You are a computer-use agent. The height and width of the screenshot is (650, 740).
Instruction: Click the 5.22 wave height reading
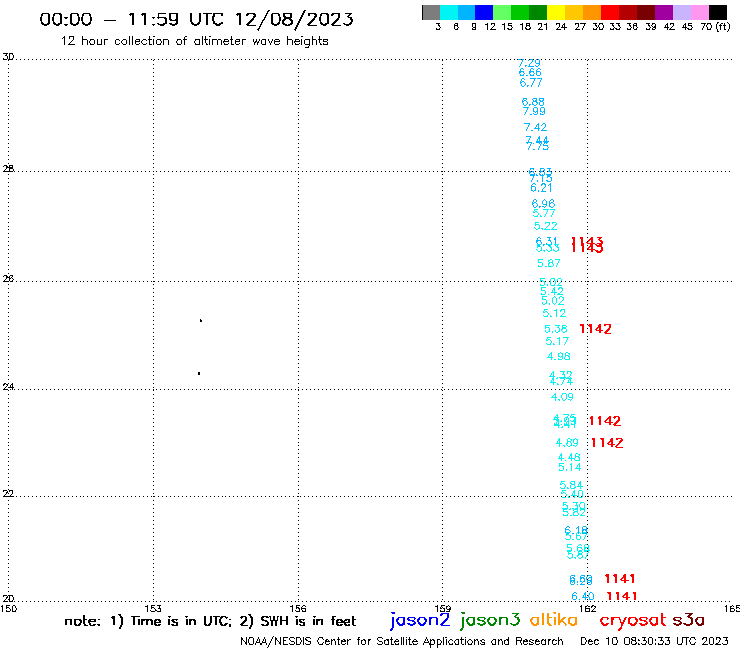click(x=546, y=226)
